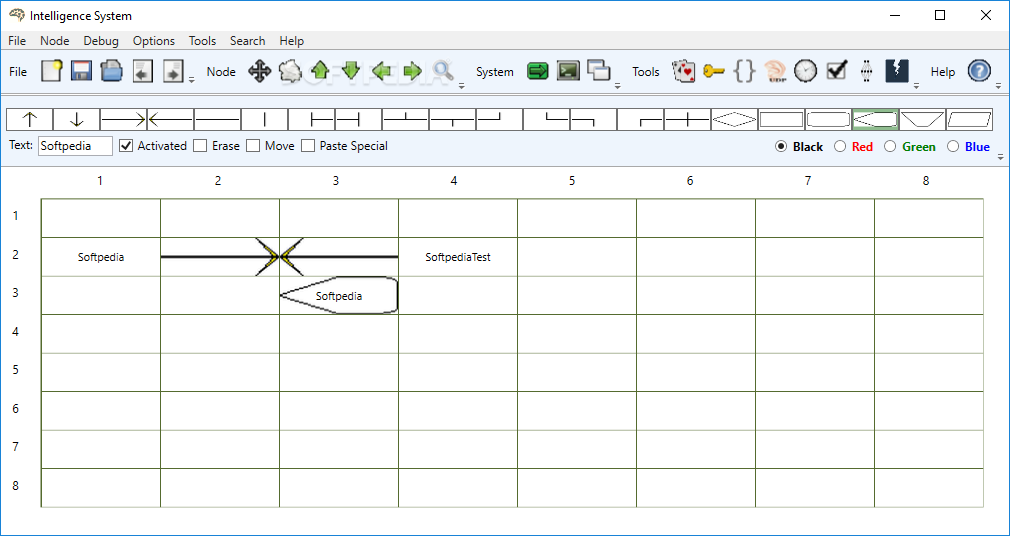
Task: Move node down with green down arrow
Action: [350, 70]
